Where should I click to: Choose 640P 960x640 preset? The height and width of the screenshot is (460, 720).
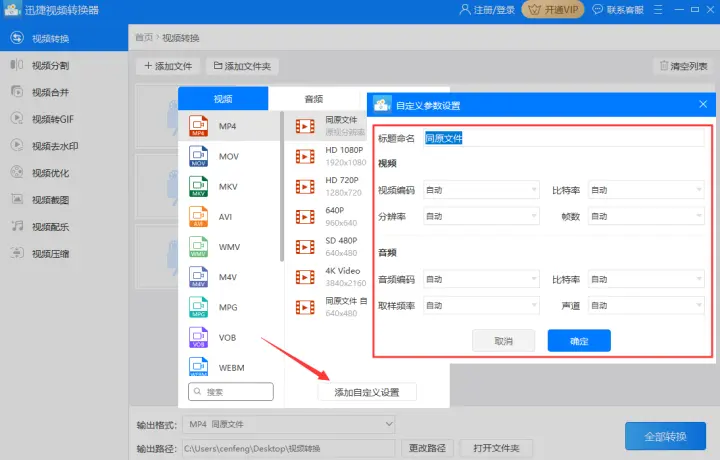point(331,217)
